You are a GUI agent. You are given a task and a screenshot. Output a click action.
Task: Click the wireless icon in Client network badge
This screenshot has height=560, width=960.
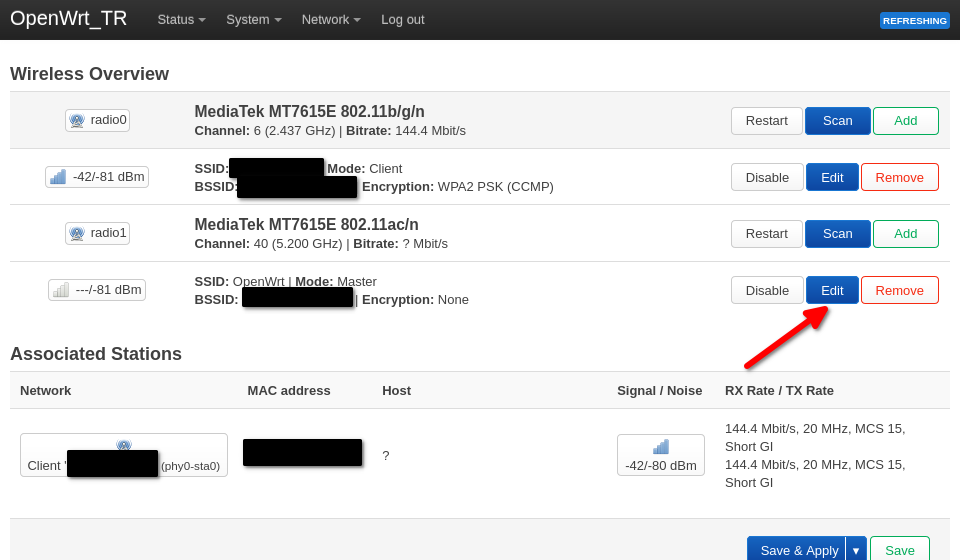pos(124,445)
